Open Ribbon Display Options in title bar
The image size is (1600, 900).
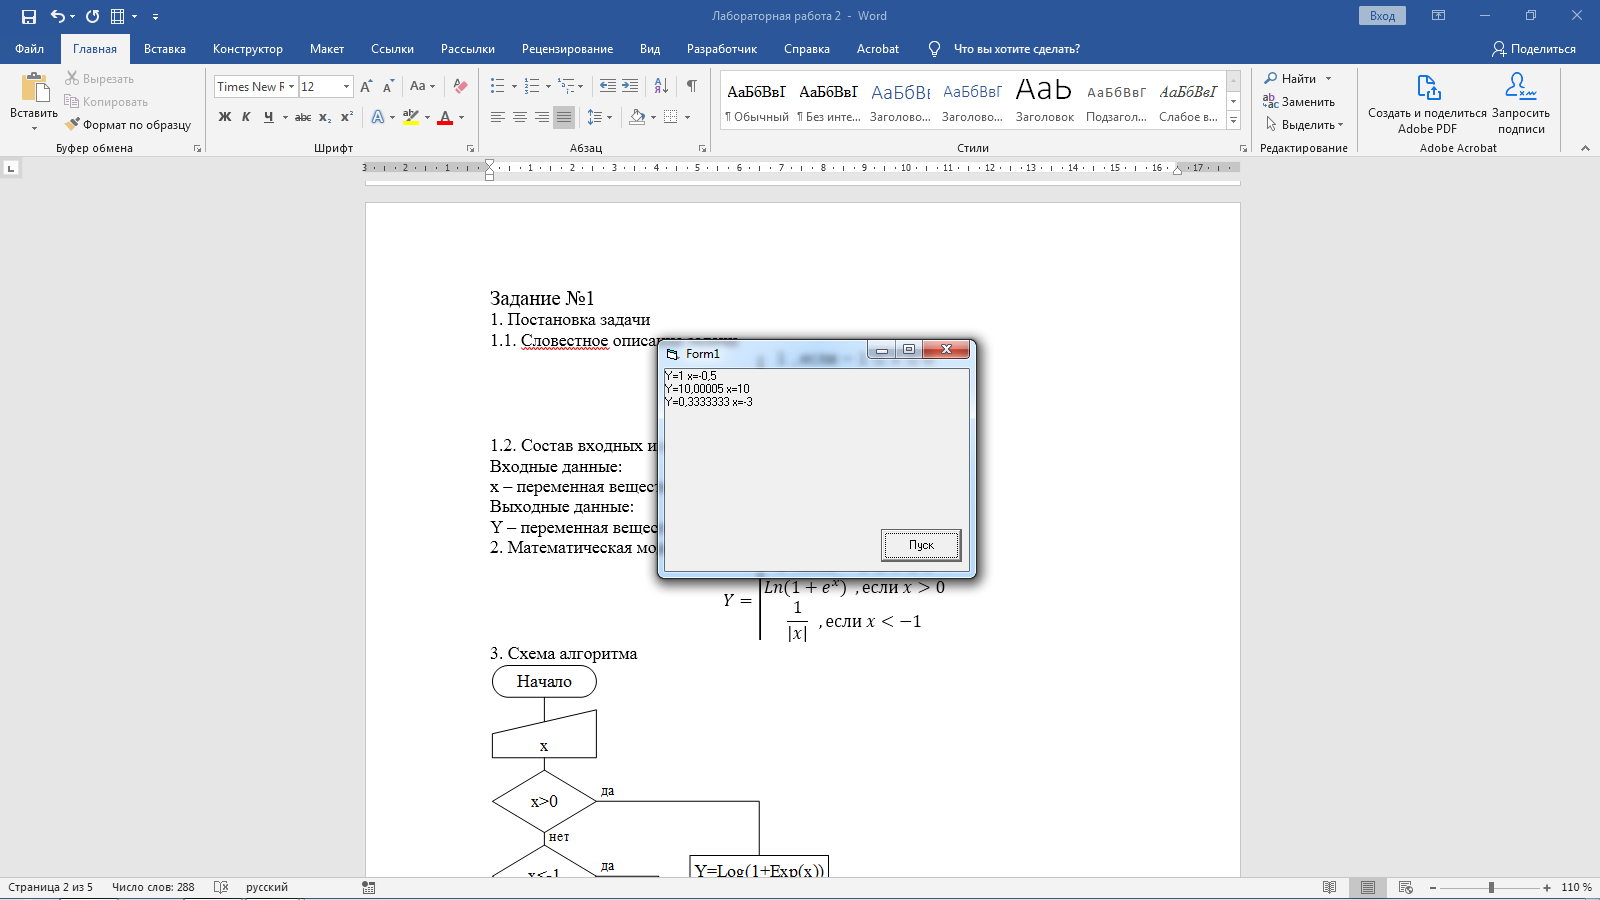1438,16
